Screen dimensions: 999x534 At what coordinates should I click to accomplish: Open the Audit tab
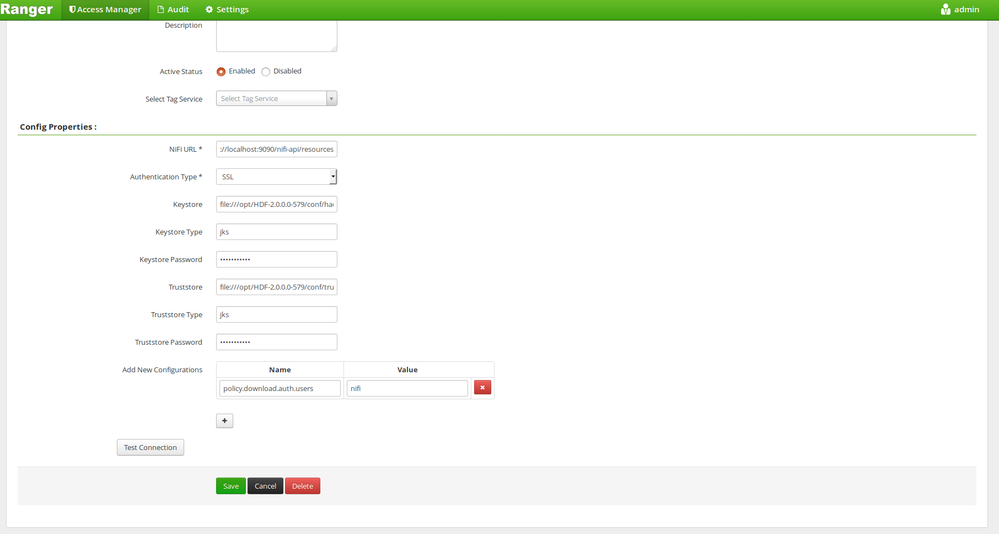coord(173,10)
